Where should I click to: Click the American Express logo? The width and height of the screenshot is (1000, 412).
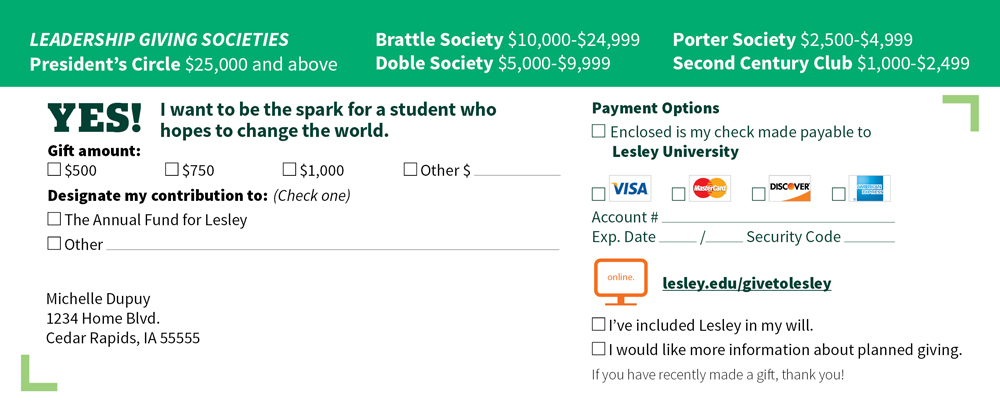[x=869, y=189]
